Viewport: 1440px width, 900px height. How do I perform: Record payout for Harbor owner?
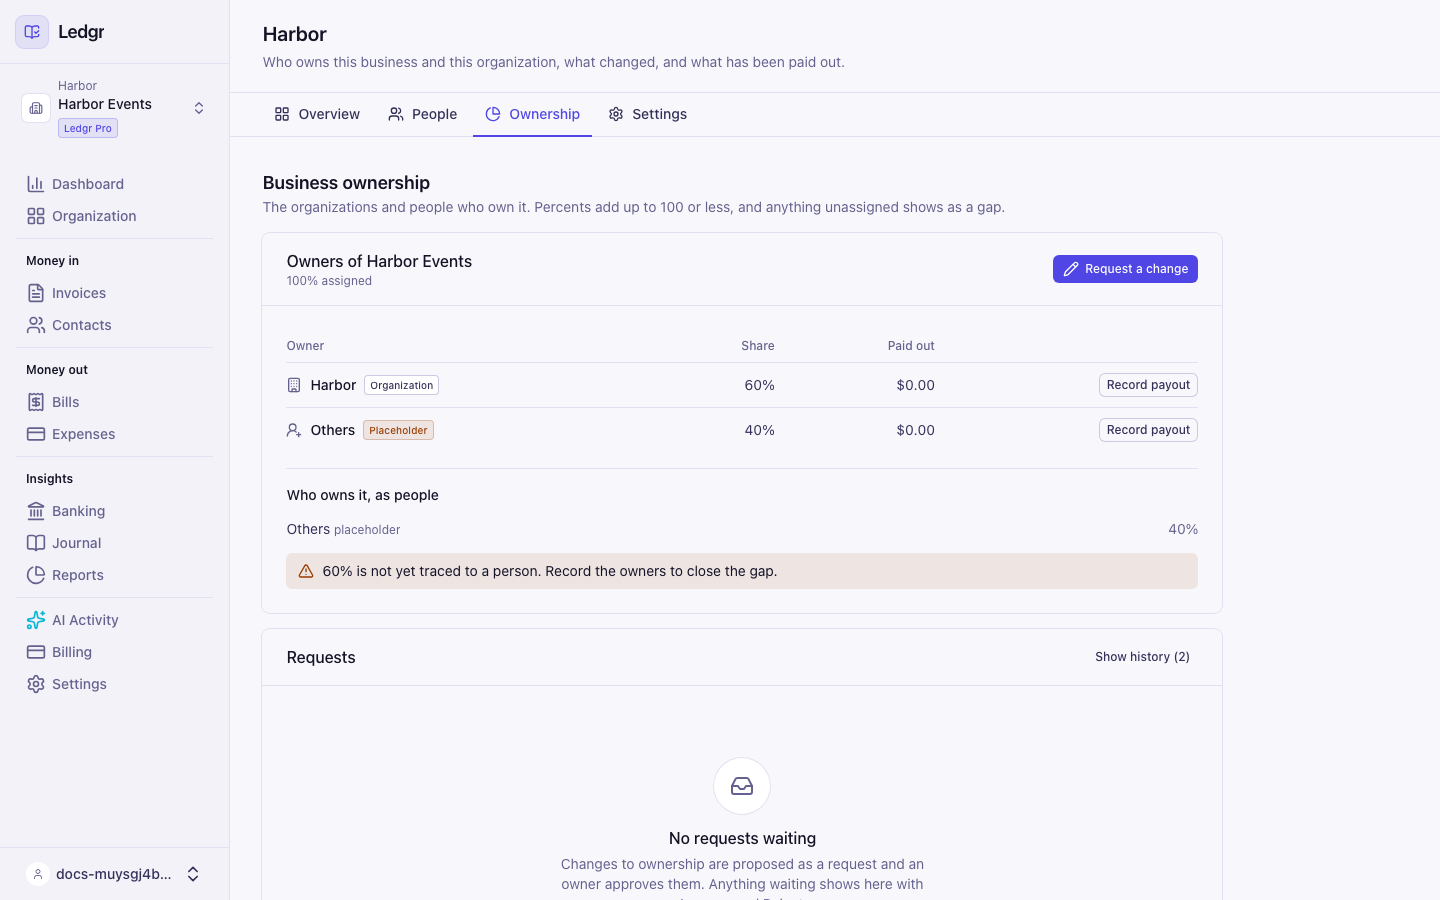tap(1148, 385)
